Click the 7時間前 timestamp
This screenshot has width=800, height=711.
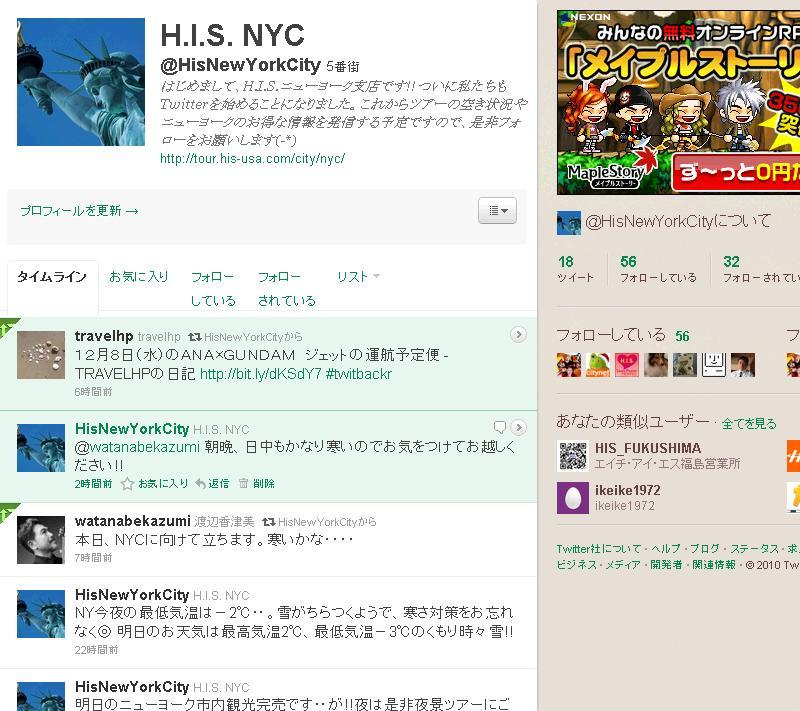[x=93, y=558]
